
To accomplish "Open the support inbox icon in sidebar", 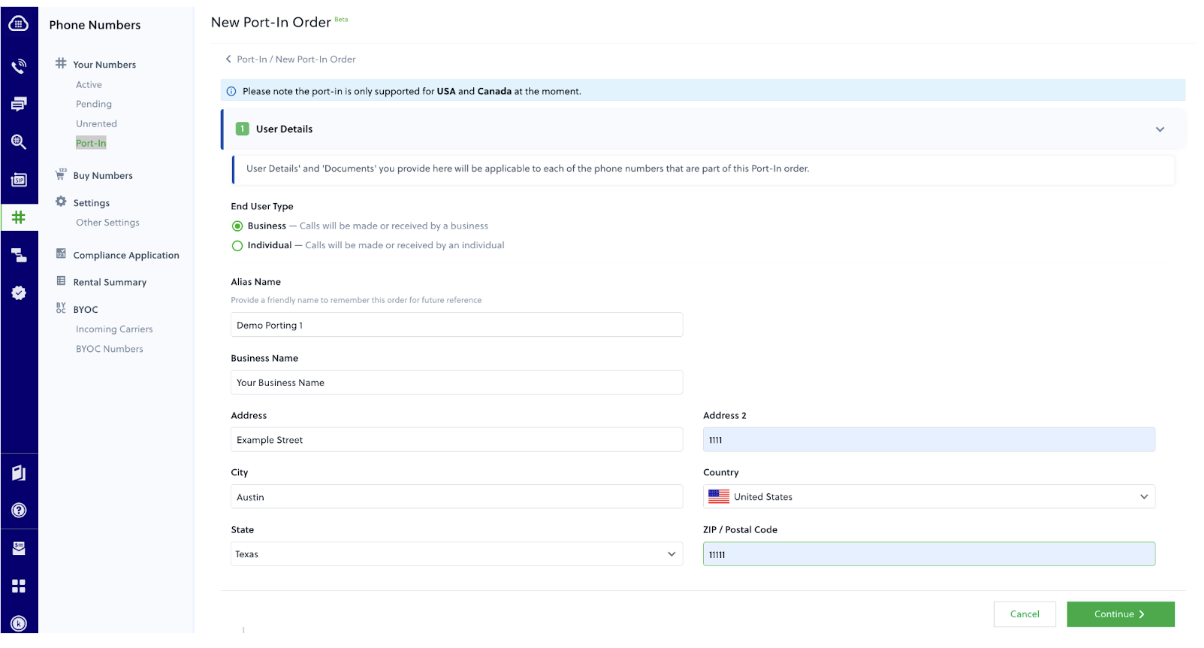I will click(x=18, y=548).
